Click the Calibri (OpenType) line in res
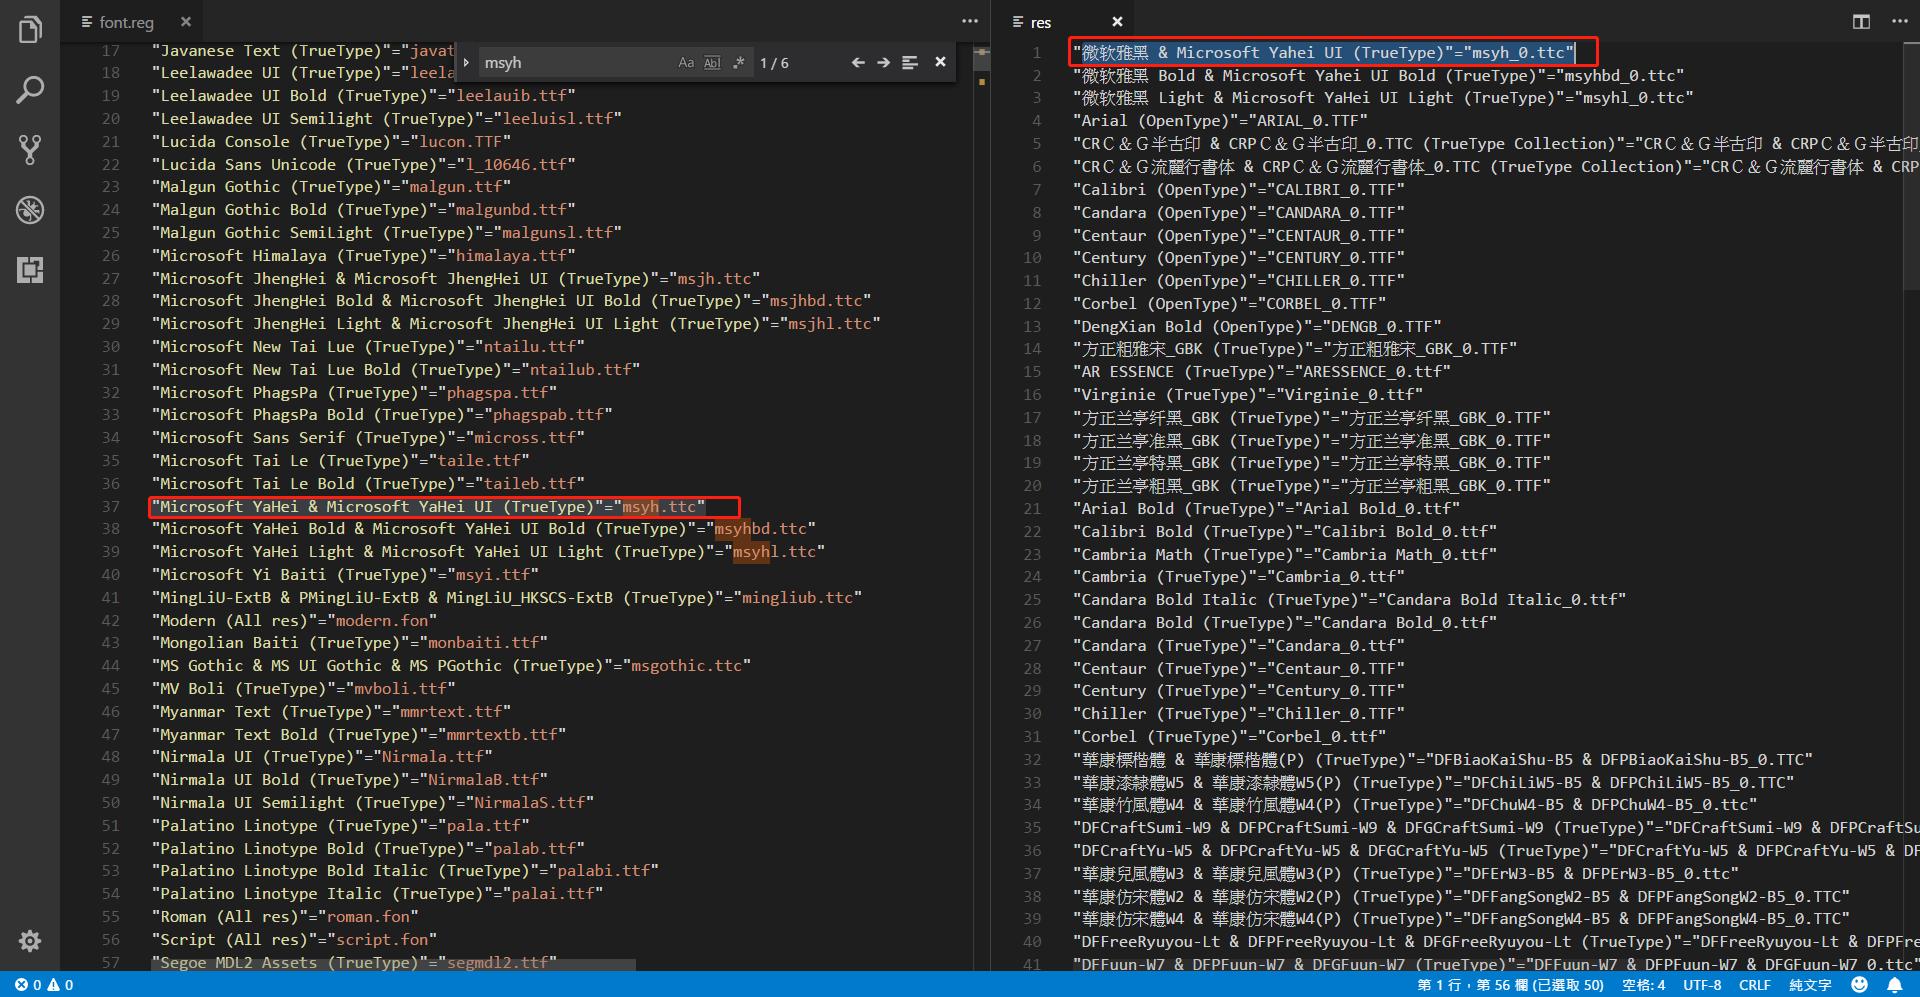1920x997 pixels. (1239, 190)
